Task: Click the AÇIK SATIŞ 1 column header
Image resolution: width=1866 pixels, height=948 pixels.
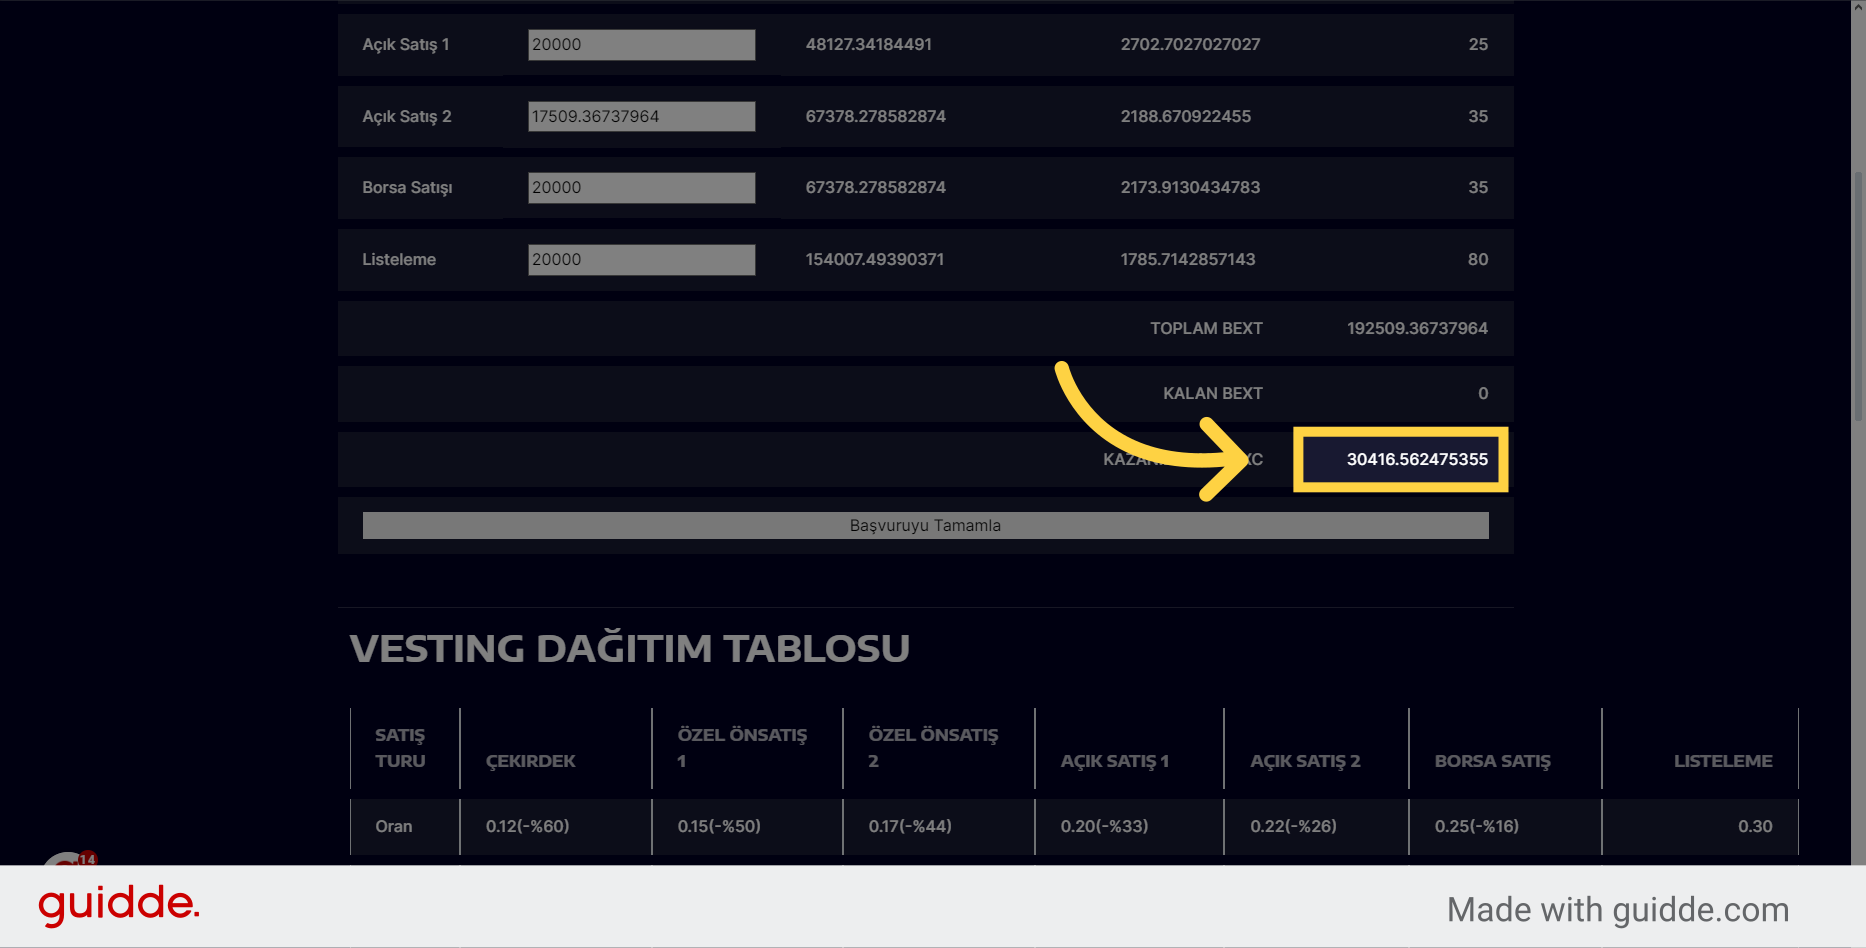Action: tap(1115, 761)
